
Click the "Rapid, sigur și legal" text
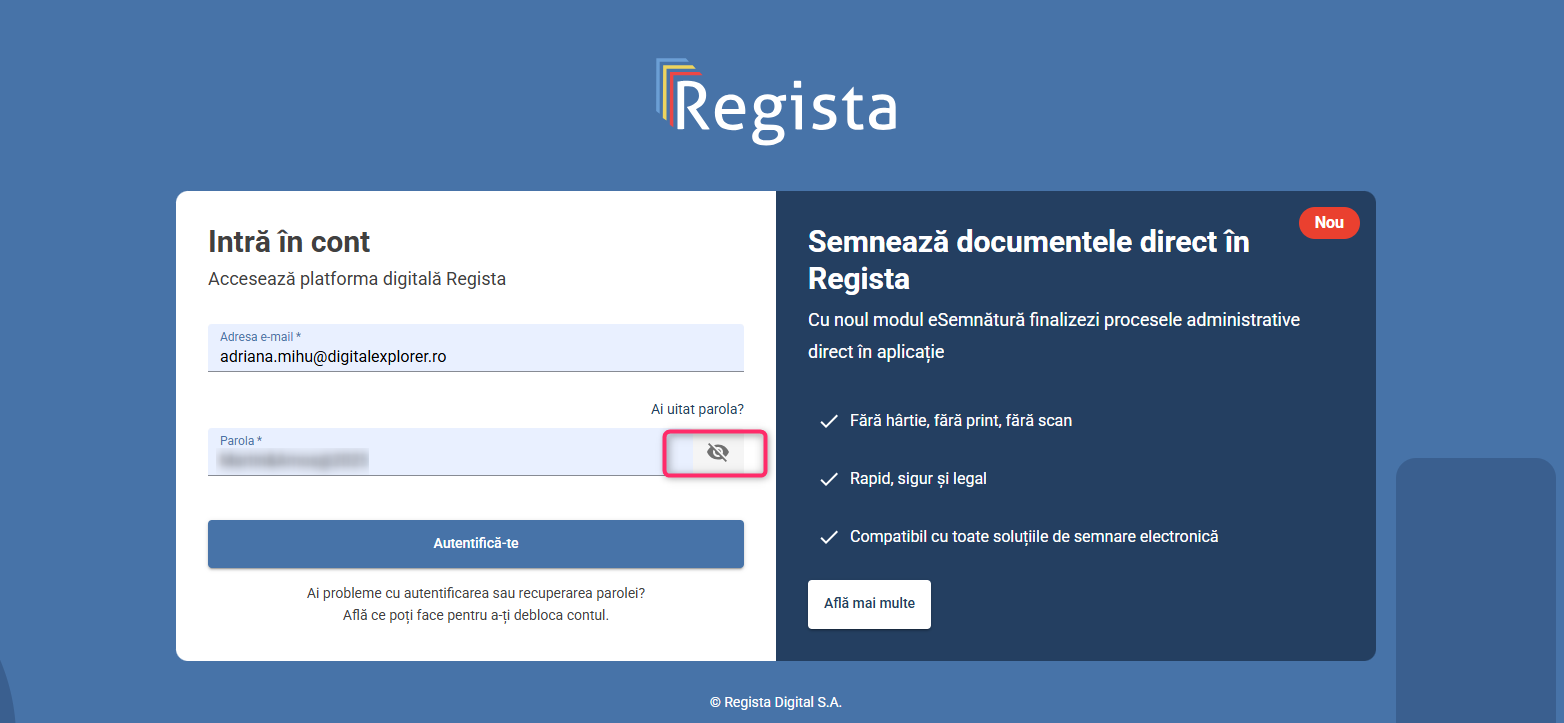click(x=918, y=479)
